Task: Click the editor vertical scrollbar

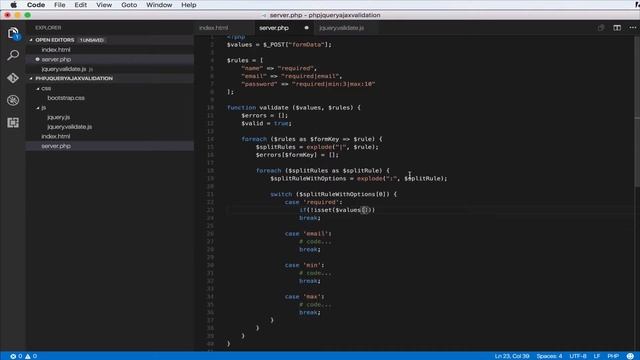Action: click(x=637, y=110)
